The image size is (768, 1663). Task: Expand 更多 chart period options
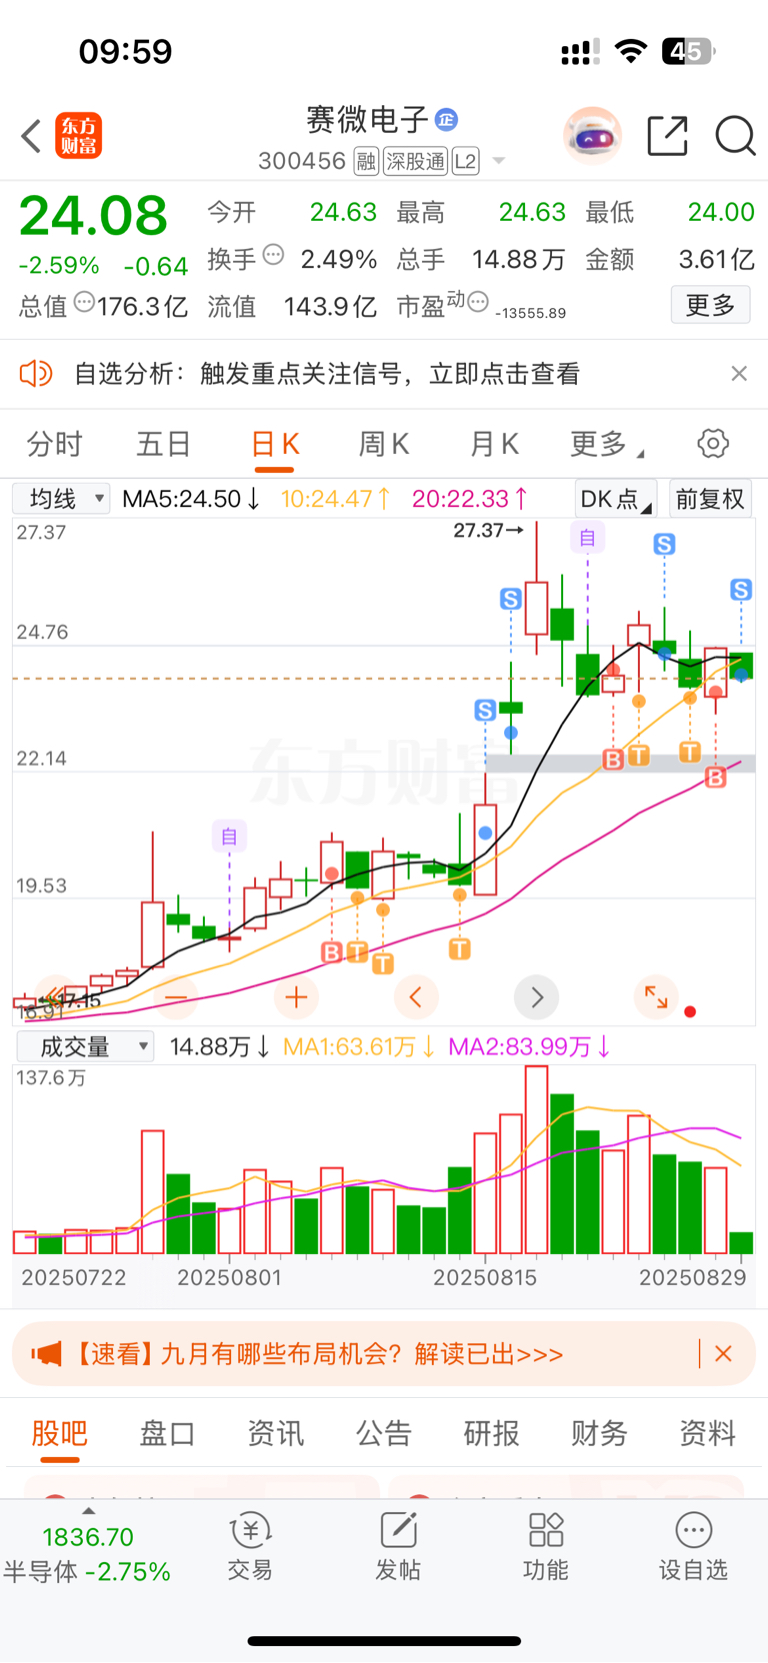pos(606,444)
